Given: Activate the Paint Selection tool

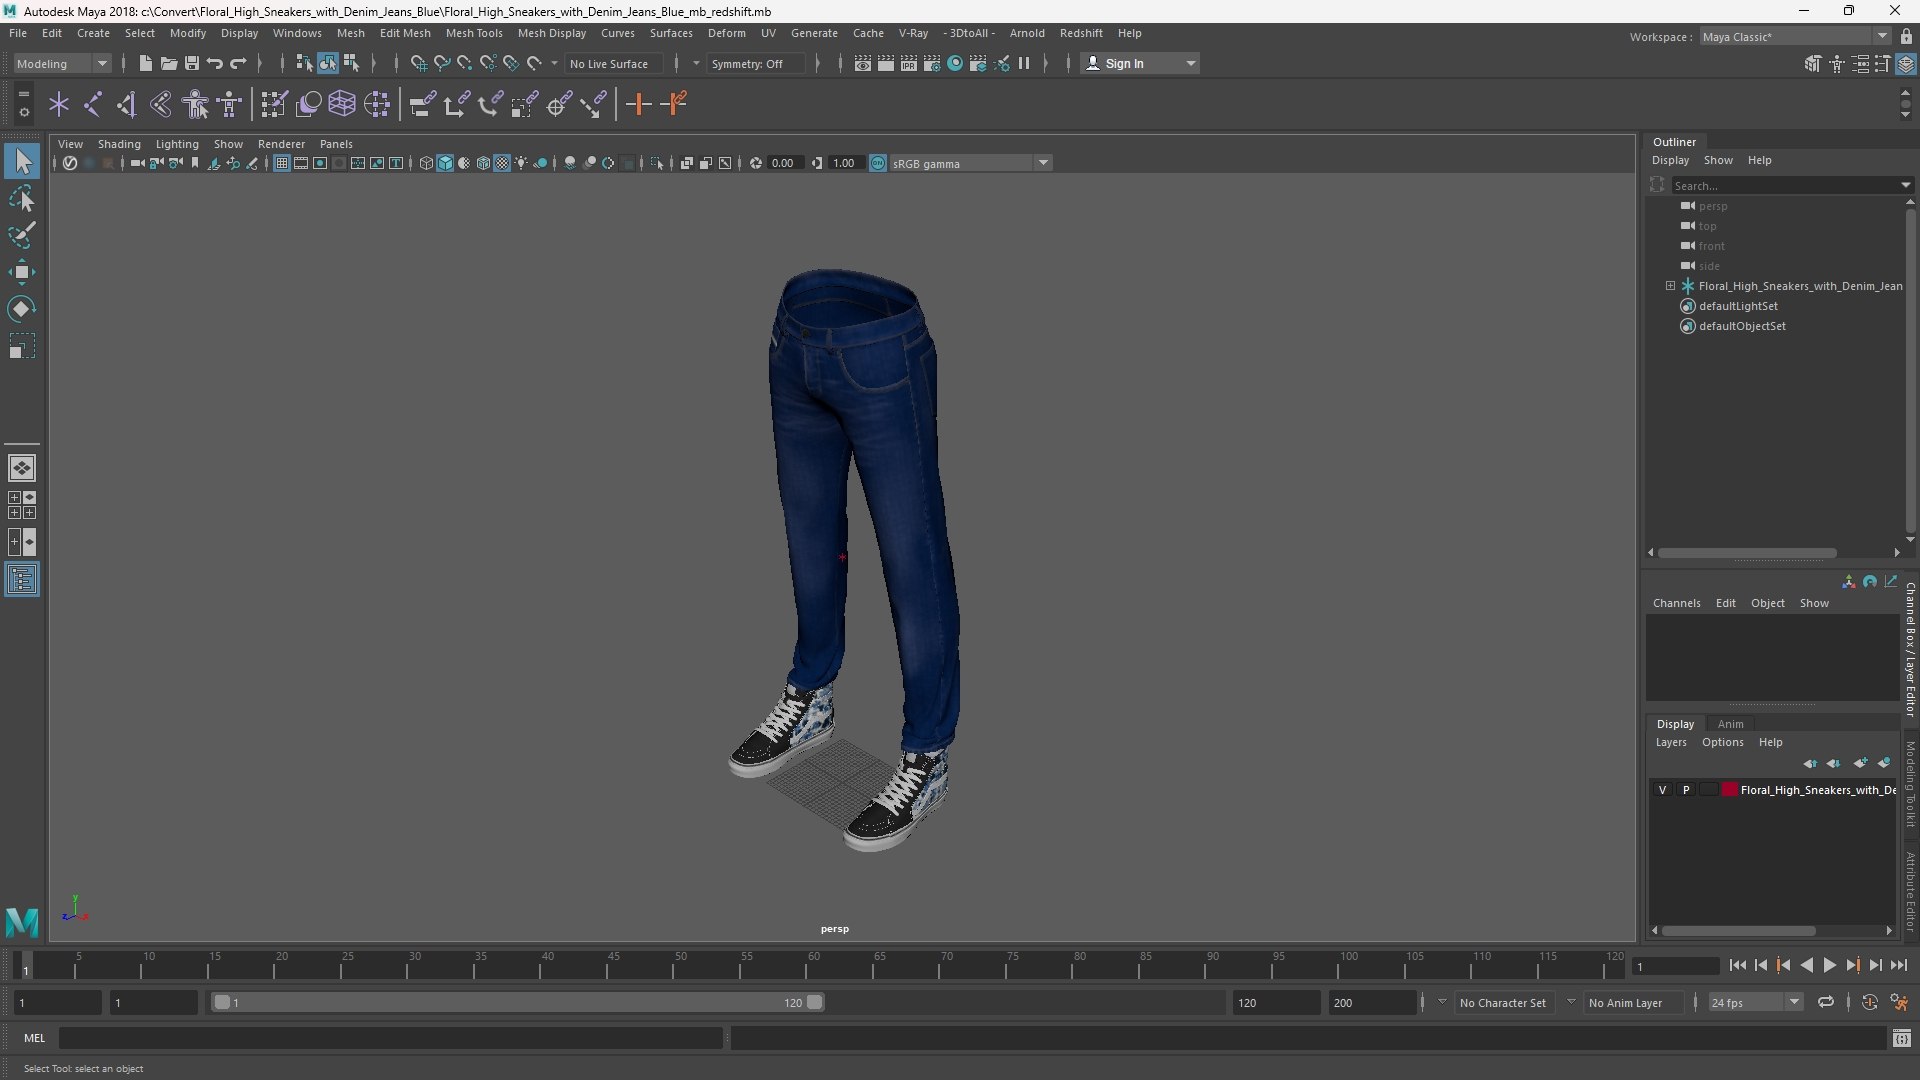Looking at the screenshot, I should pyautogui.click(x=22, y=236).
